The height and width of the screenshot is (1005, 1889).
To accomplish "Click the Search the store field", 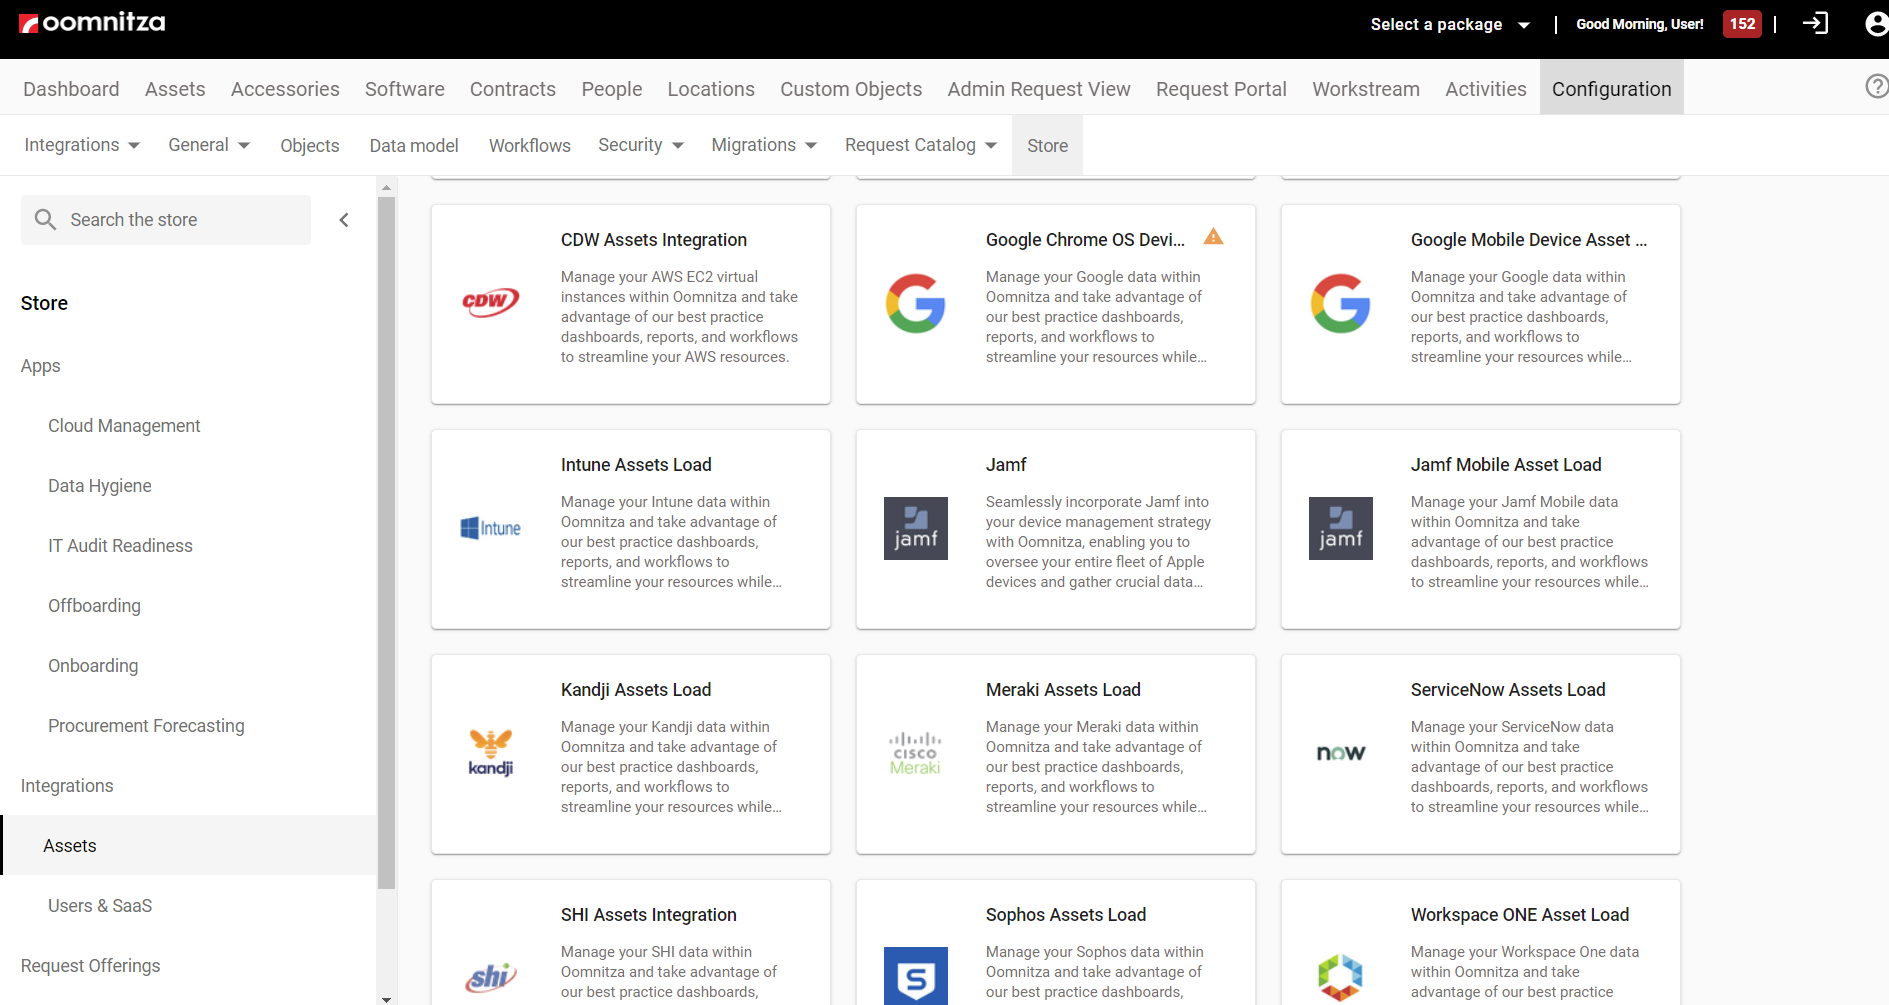I will [180, 220].
